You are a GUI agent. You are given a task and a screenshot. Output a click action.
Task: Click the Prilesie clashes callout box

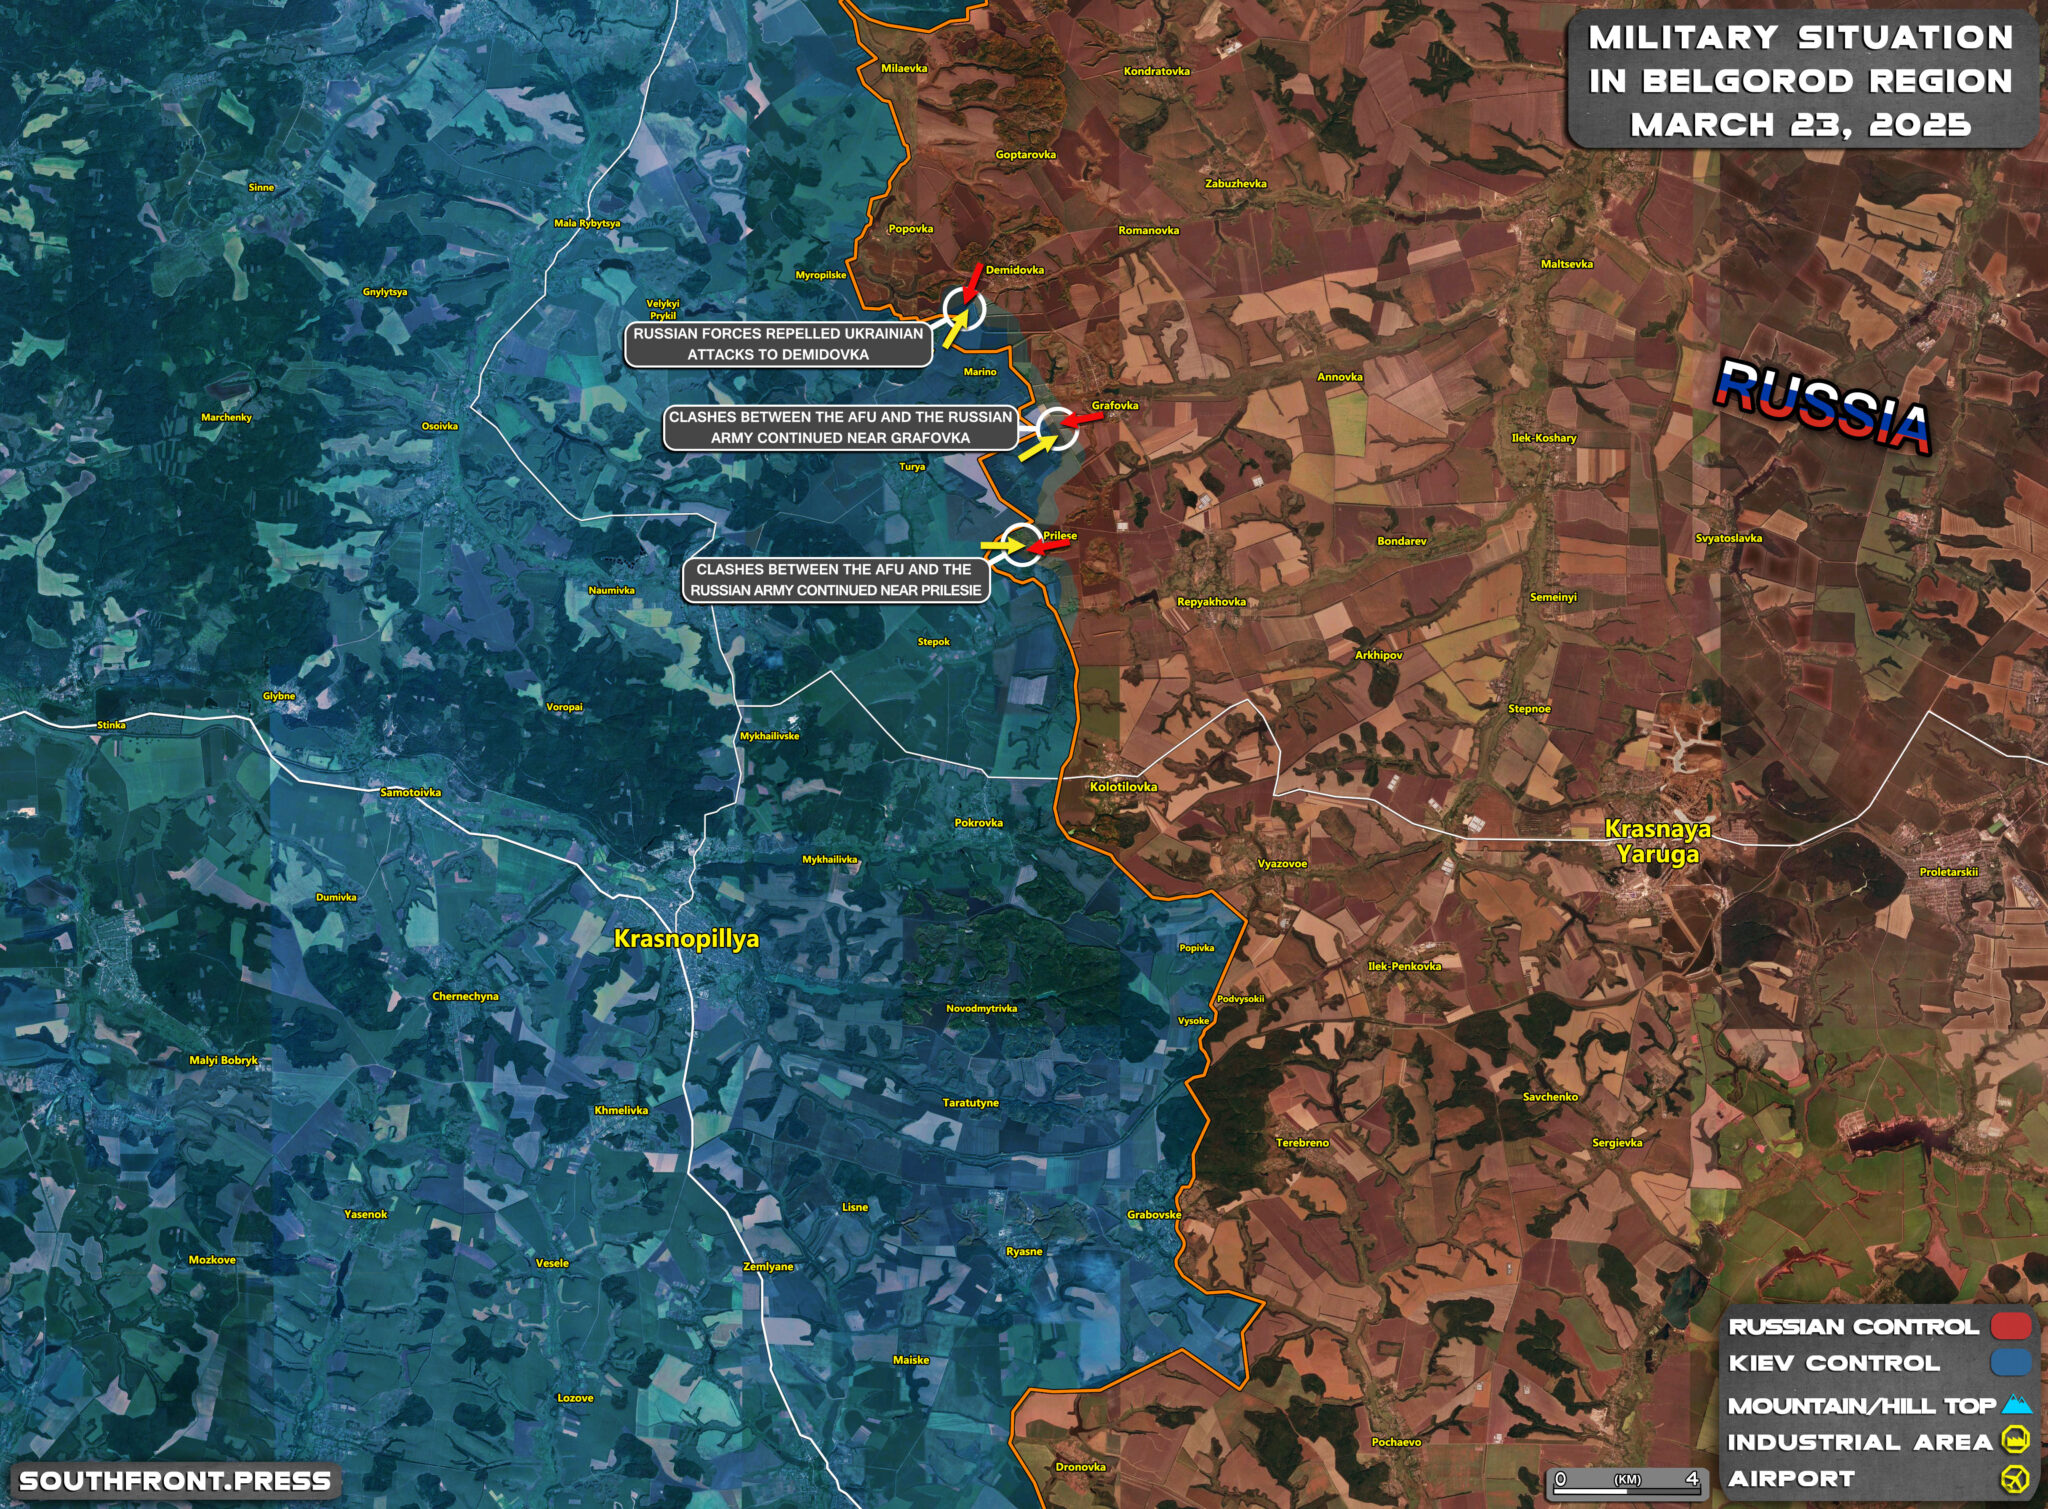click(x=835, y=580)
